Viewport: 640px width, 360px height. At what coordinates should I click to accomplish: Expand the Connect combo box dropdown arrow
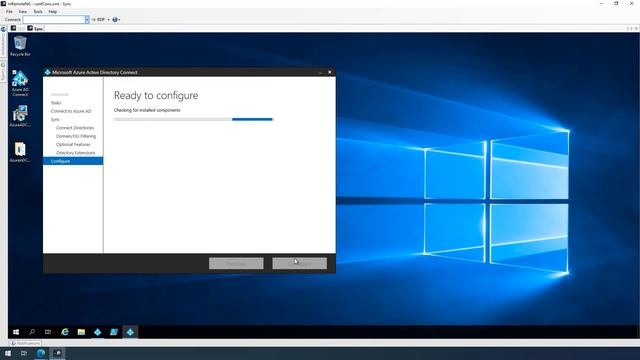click(87, 20)
